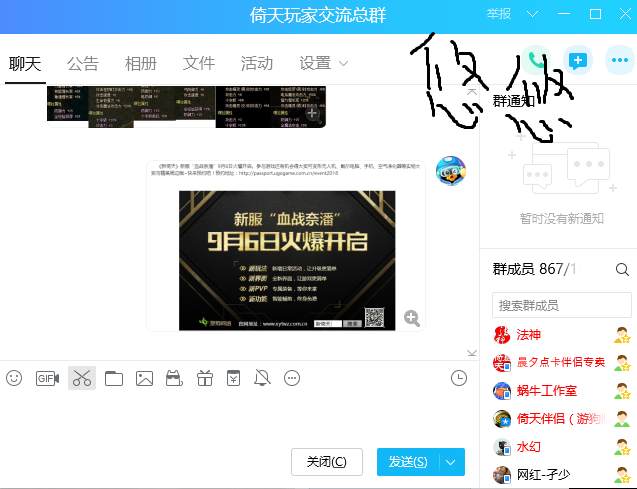Open the emoji face picker

tap(14, 378)
